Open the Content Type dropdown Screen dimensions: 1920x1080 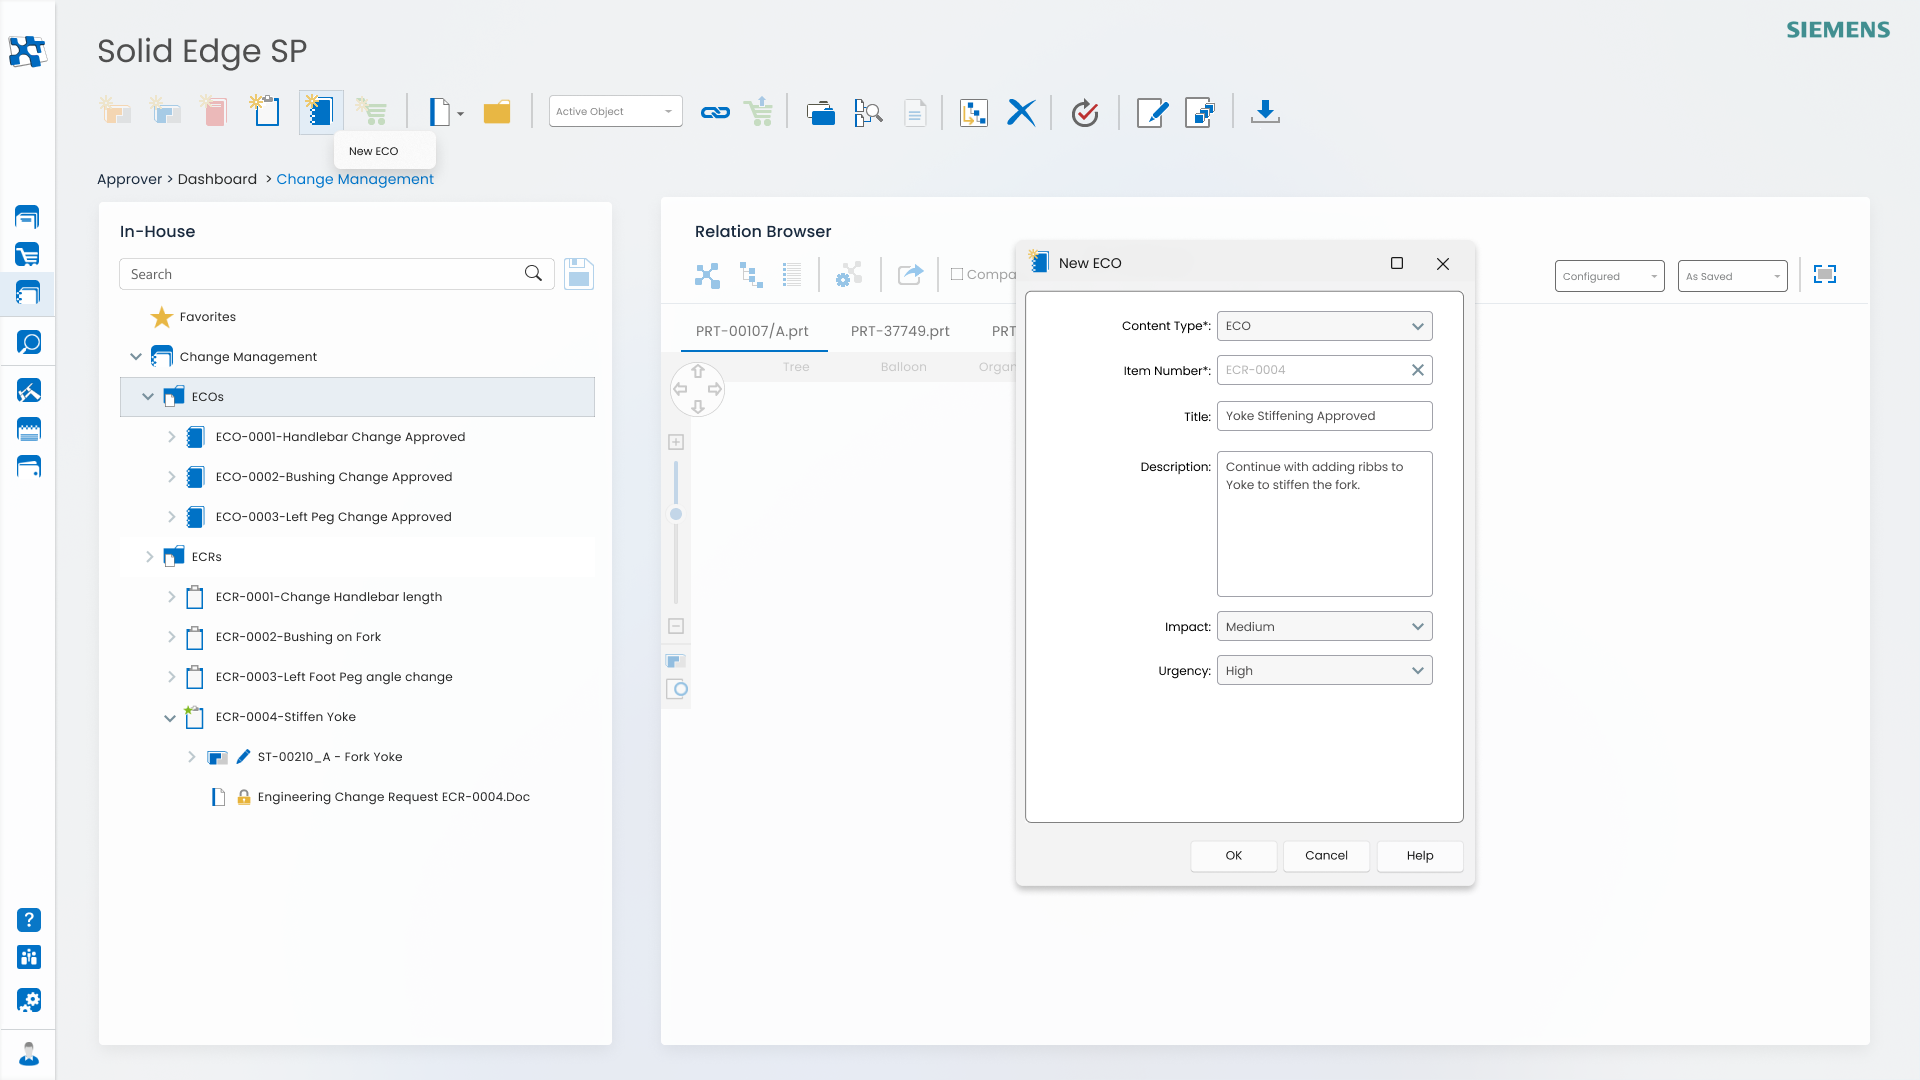[x=1324, y=326]
